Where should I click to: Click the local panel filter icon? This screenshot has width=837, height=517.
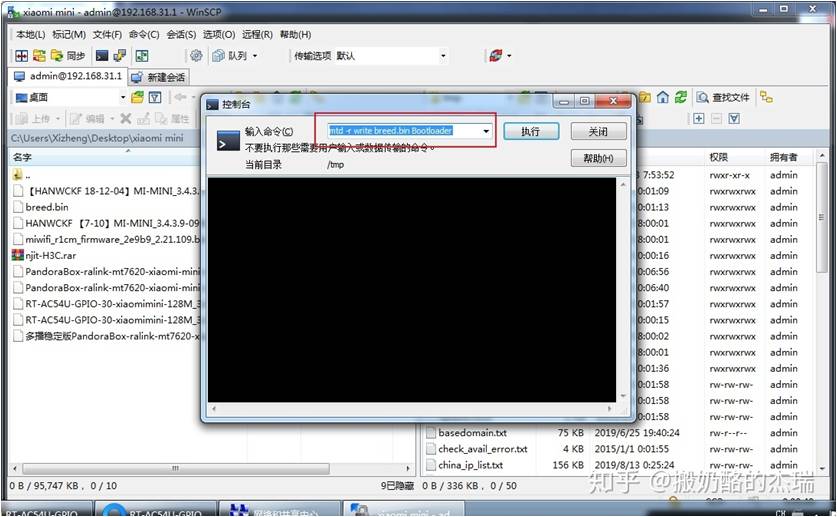coord(155,97)
